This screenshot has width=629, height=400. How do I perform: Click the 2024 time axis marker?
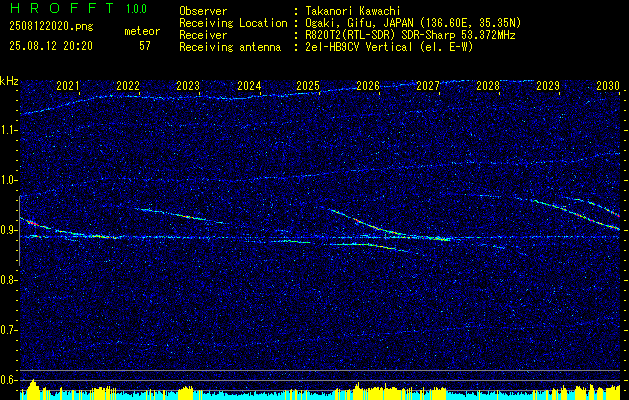point(249,85)
